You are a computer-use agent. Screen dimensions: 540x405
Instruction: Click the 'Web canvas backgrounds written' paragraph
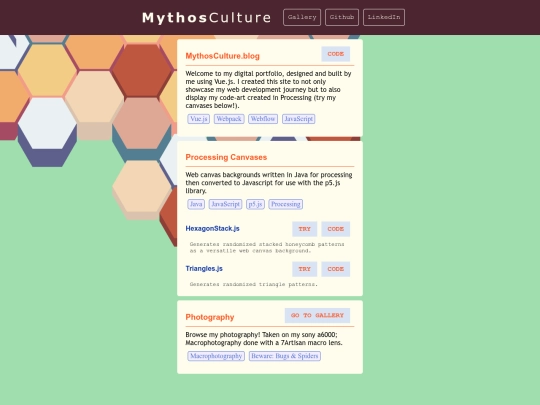[x=269, y=183]
